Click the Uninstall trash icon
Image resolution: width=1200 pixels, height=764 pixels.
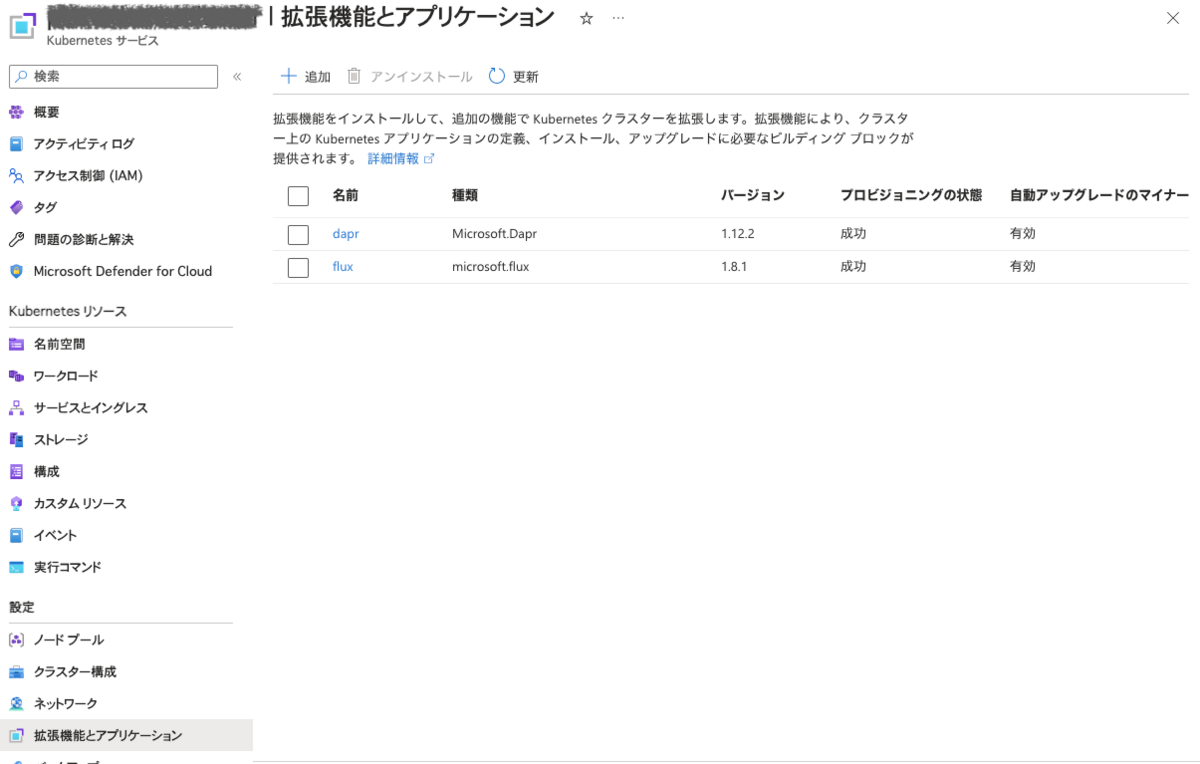coord(354,76)
